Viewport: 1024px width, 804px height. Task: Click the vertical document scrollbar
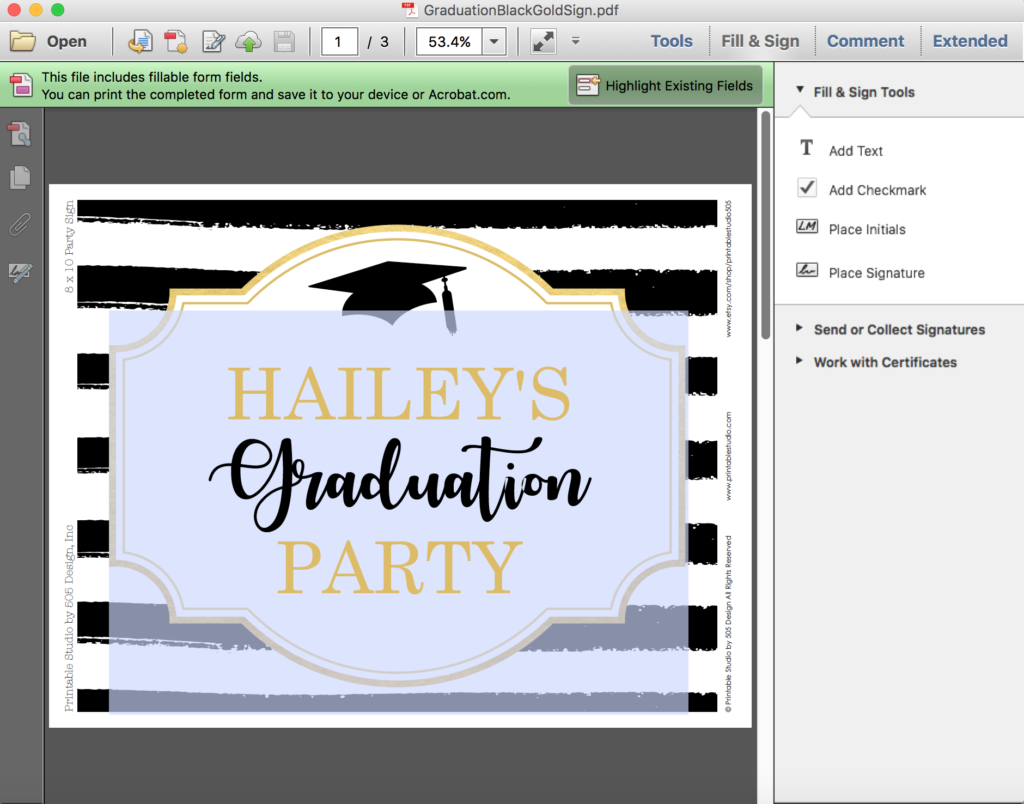click(765, 225)
